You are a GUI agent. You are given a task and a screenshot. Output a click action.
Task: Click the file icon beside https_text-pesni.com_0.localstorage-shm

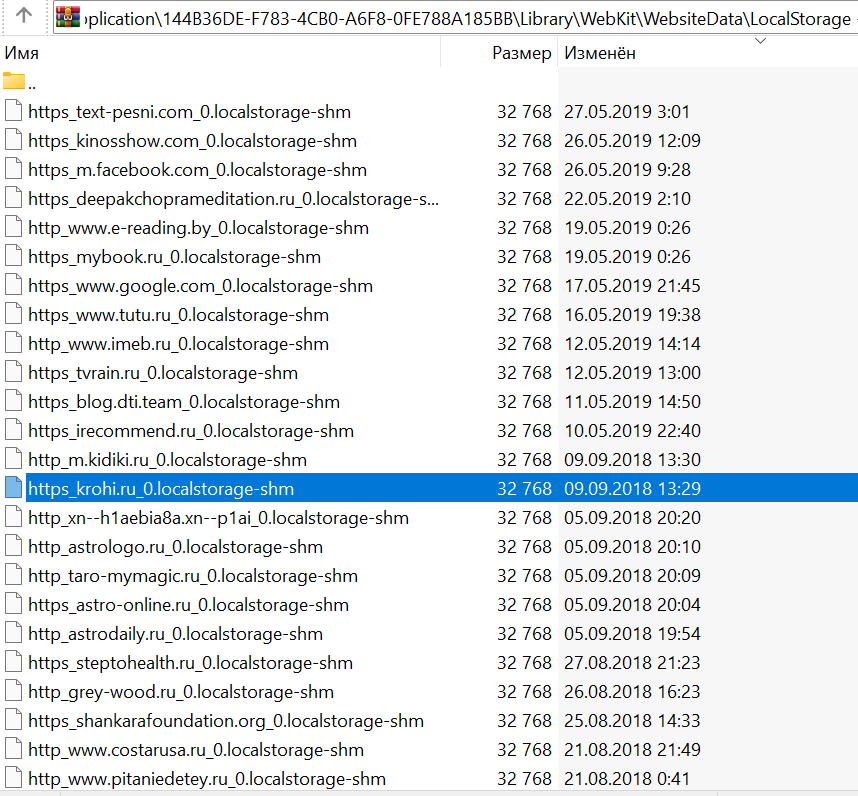(14, 111)
